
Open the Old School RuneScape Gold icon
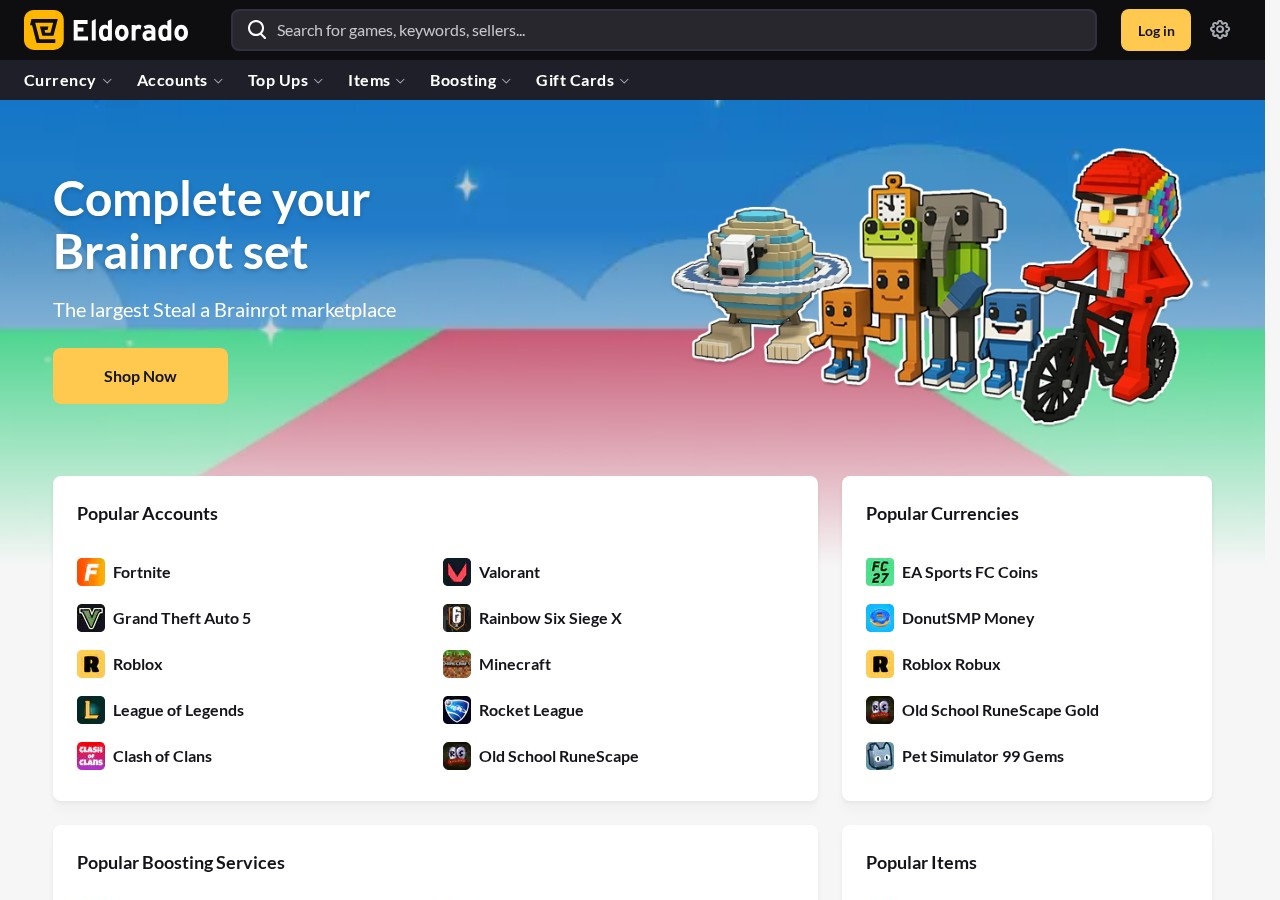[880, 710]
